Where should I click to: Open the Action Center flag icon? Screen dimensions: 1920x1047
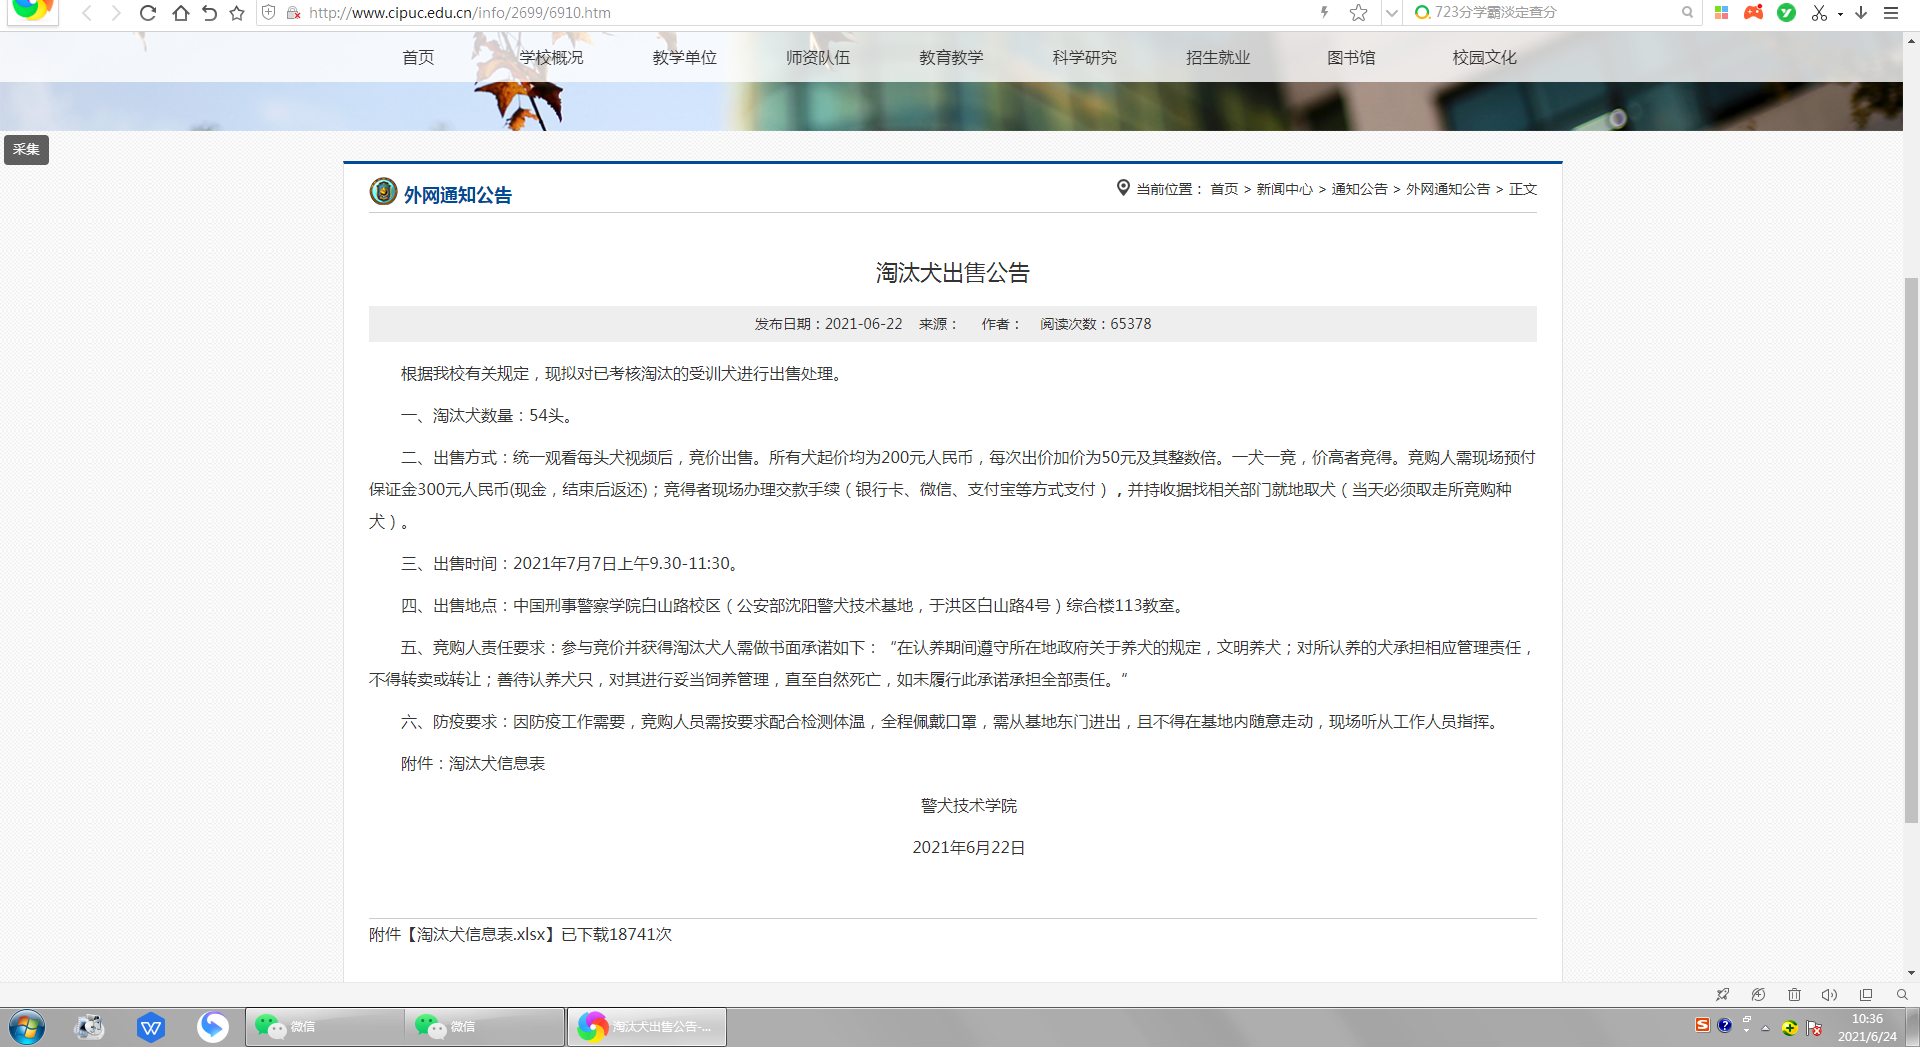[1814, 1028]
